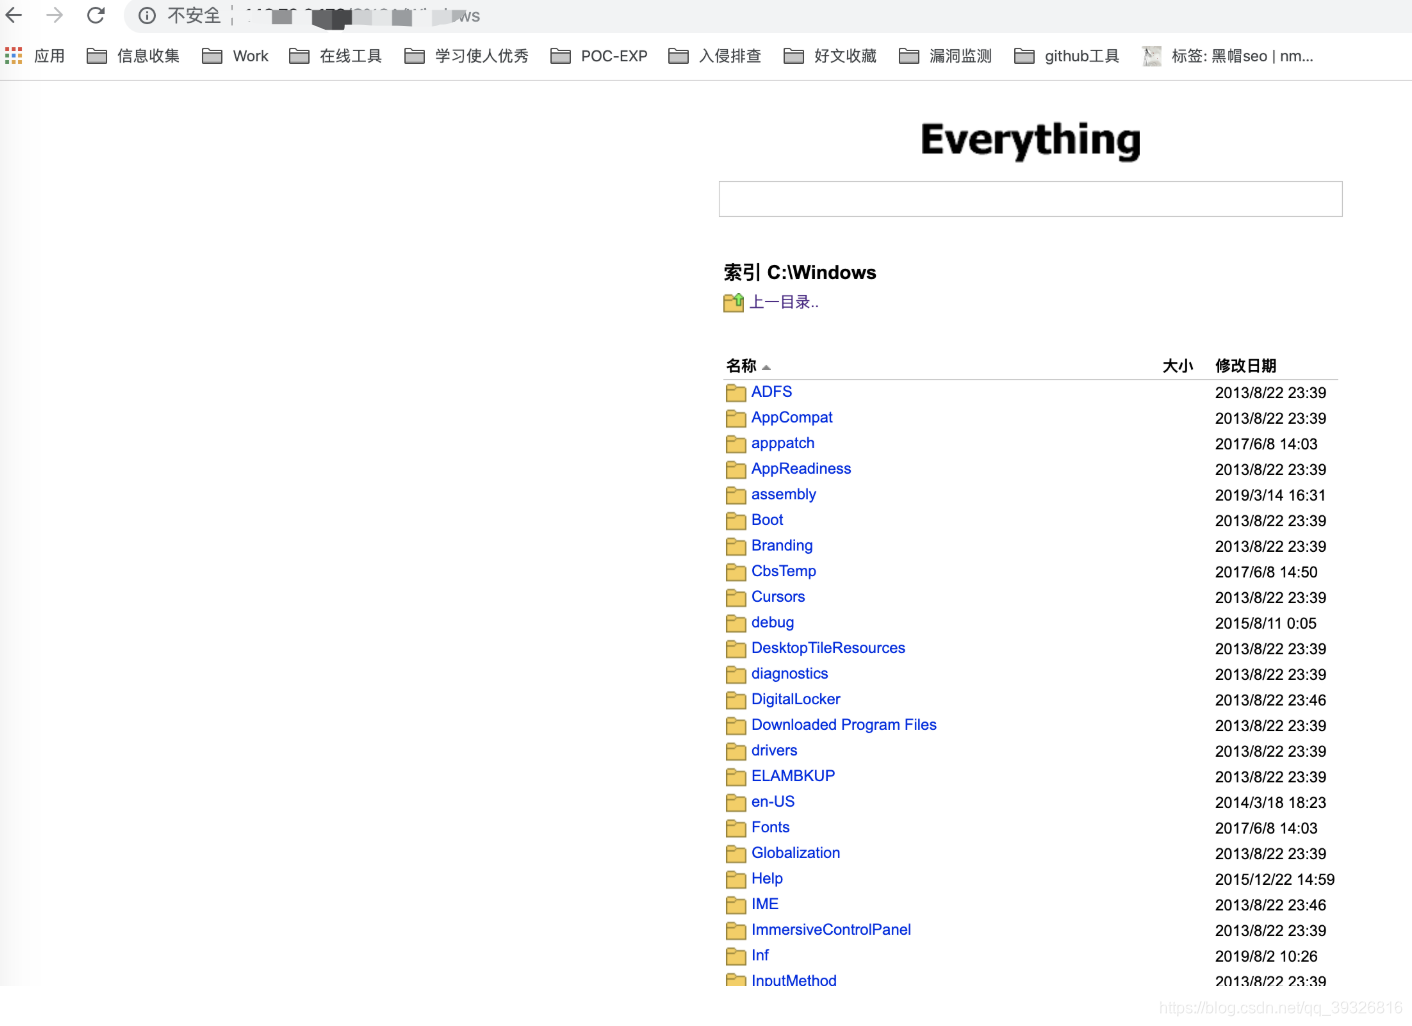Click the folder icon beside Help

(736, 879)
